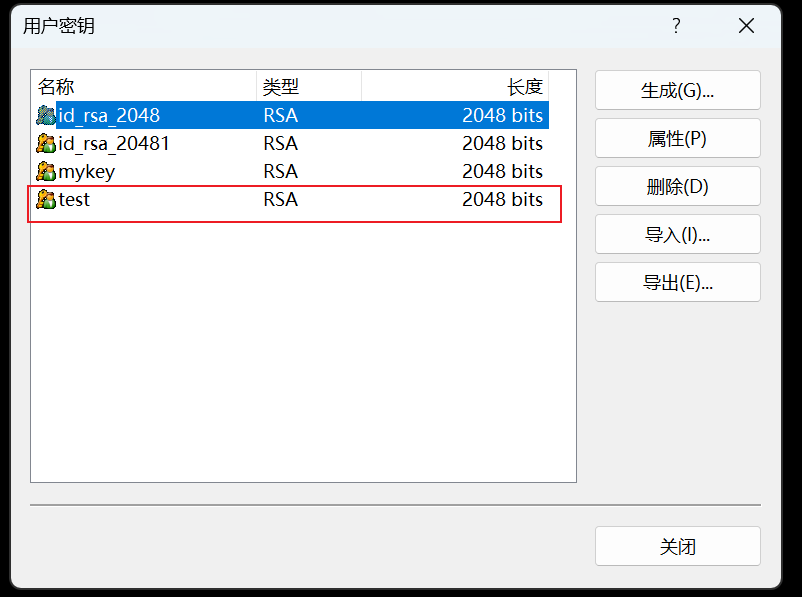Screen dimensions: 802x597
Task: Close the 用户密钥 dialog with the X
Action: click(746, 26)
